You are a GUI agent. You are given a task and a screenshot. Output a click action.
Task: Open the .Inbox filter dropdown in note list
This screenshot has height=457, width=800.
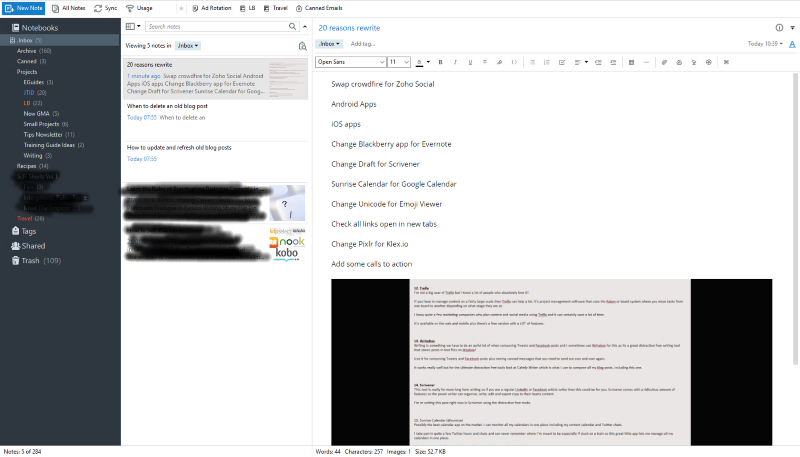[x=188, y=46]
